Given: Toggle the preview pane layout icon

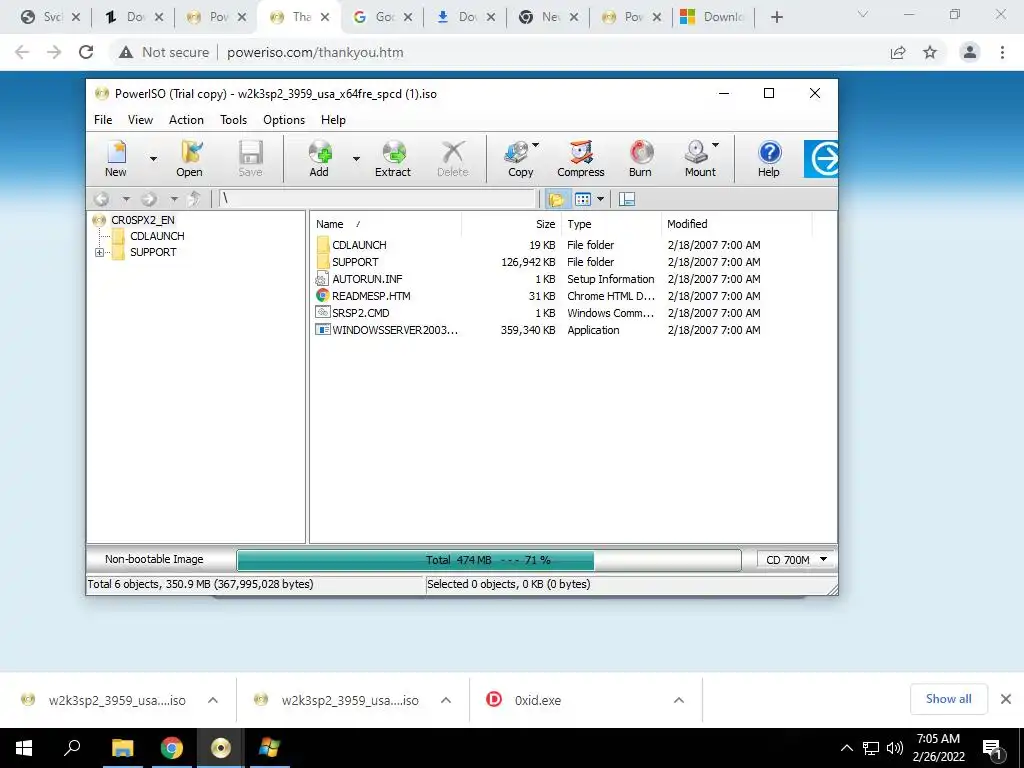Looking at the screenshot, I should pyautogui.click(x=627, y=199).
